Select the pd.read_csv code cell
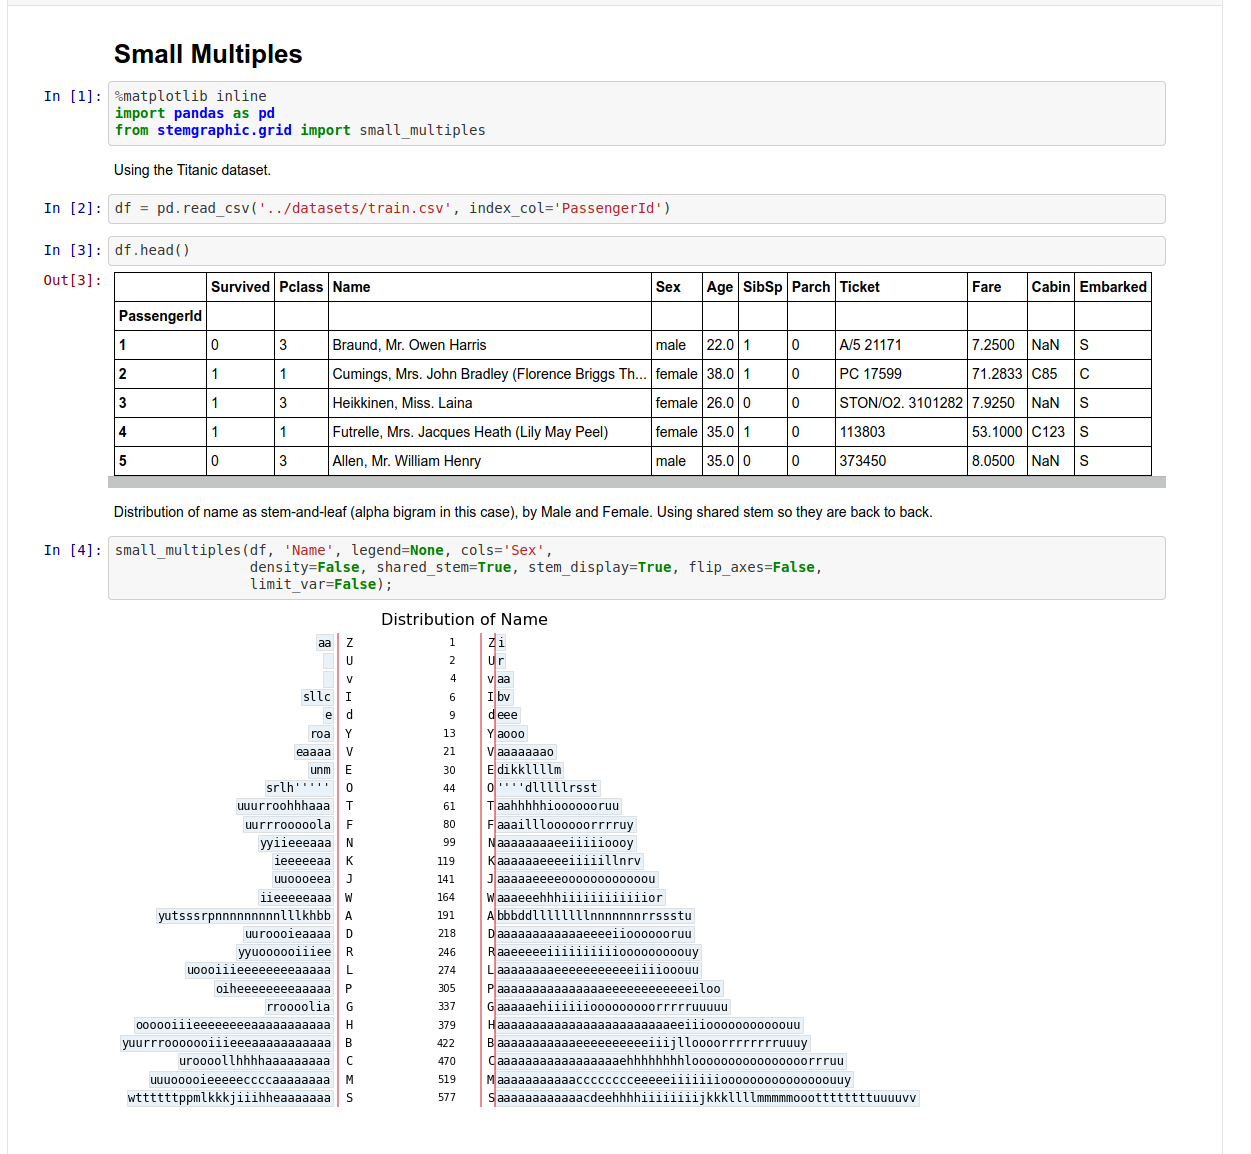The height and width of the screenshot is (1154, 1251). (x=636, y=208)
